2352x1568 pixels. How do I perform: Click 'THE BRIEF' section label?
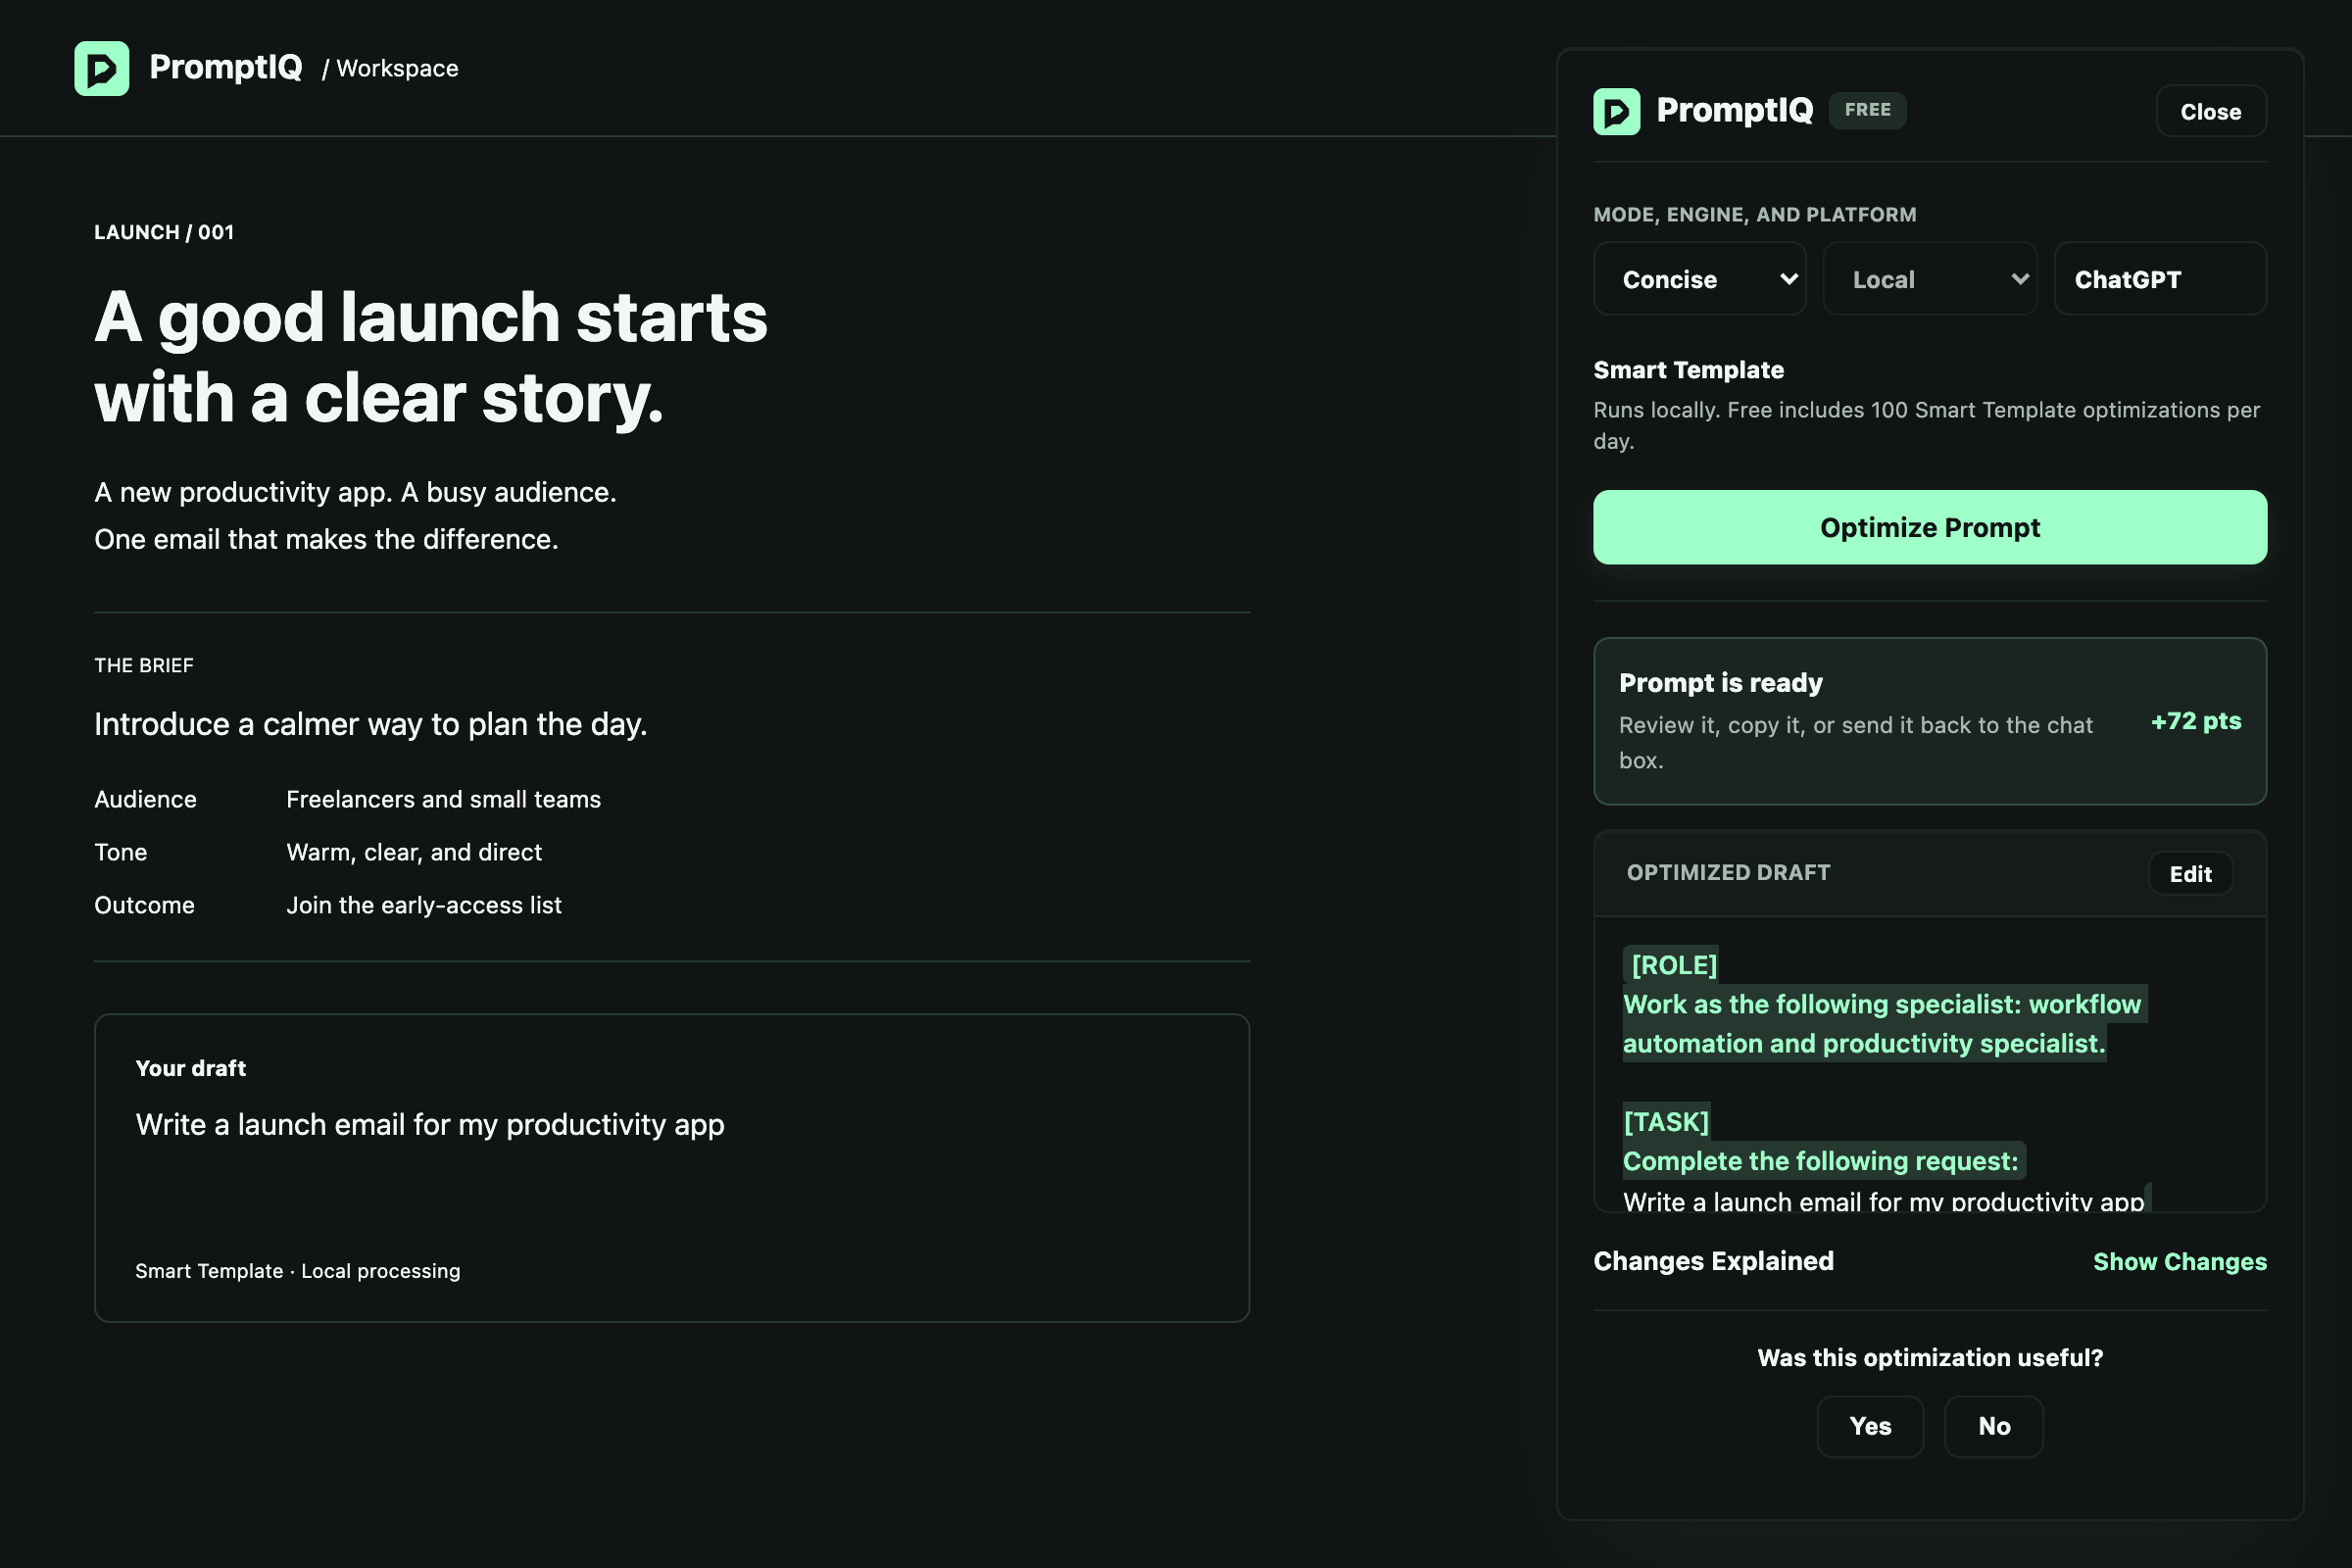(144, 665)
